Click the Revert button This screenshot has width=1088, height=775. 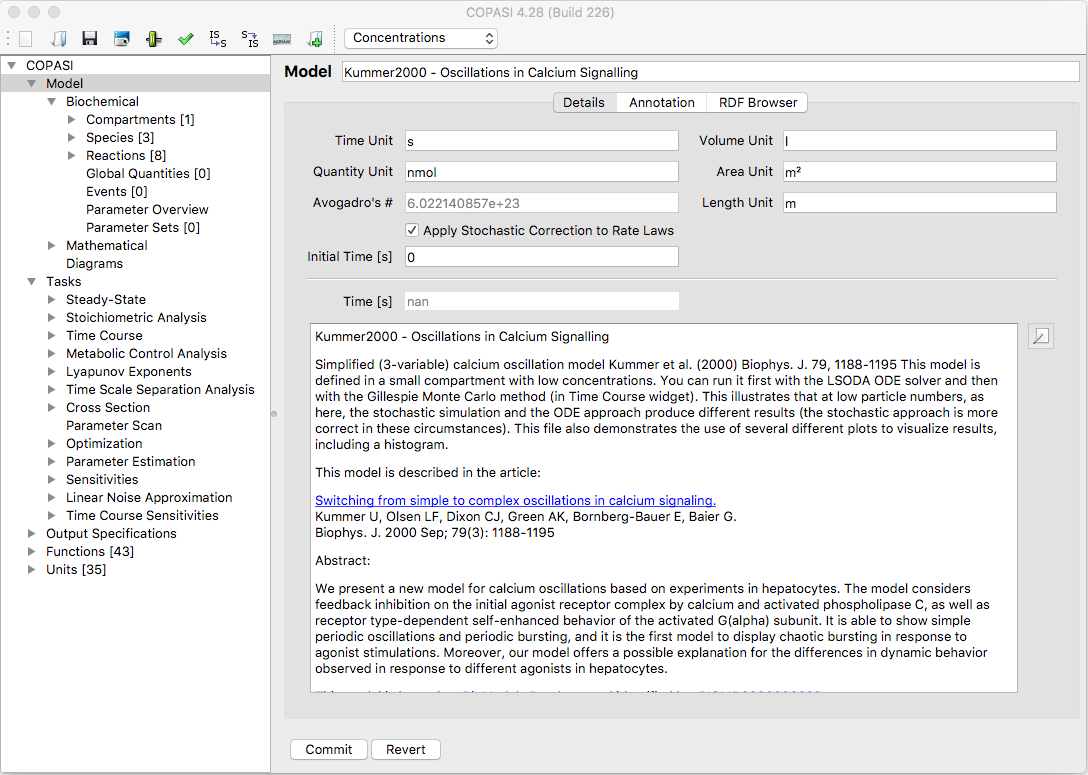(406, 749)
